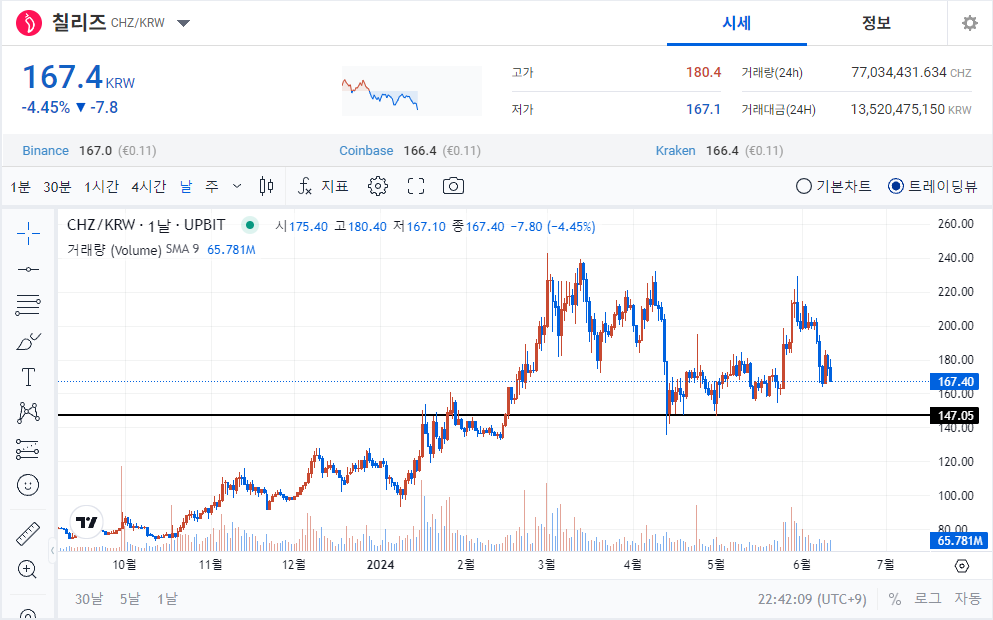Click the mini price sparkline thumbnail
The height and width of the screenshot is (620, 993).
click(x=412, y=91)
